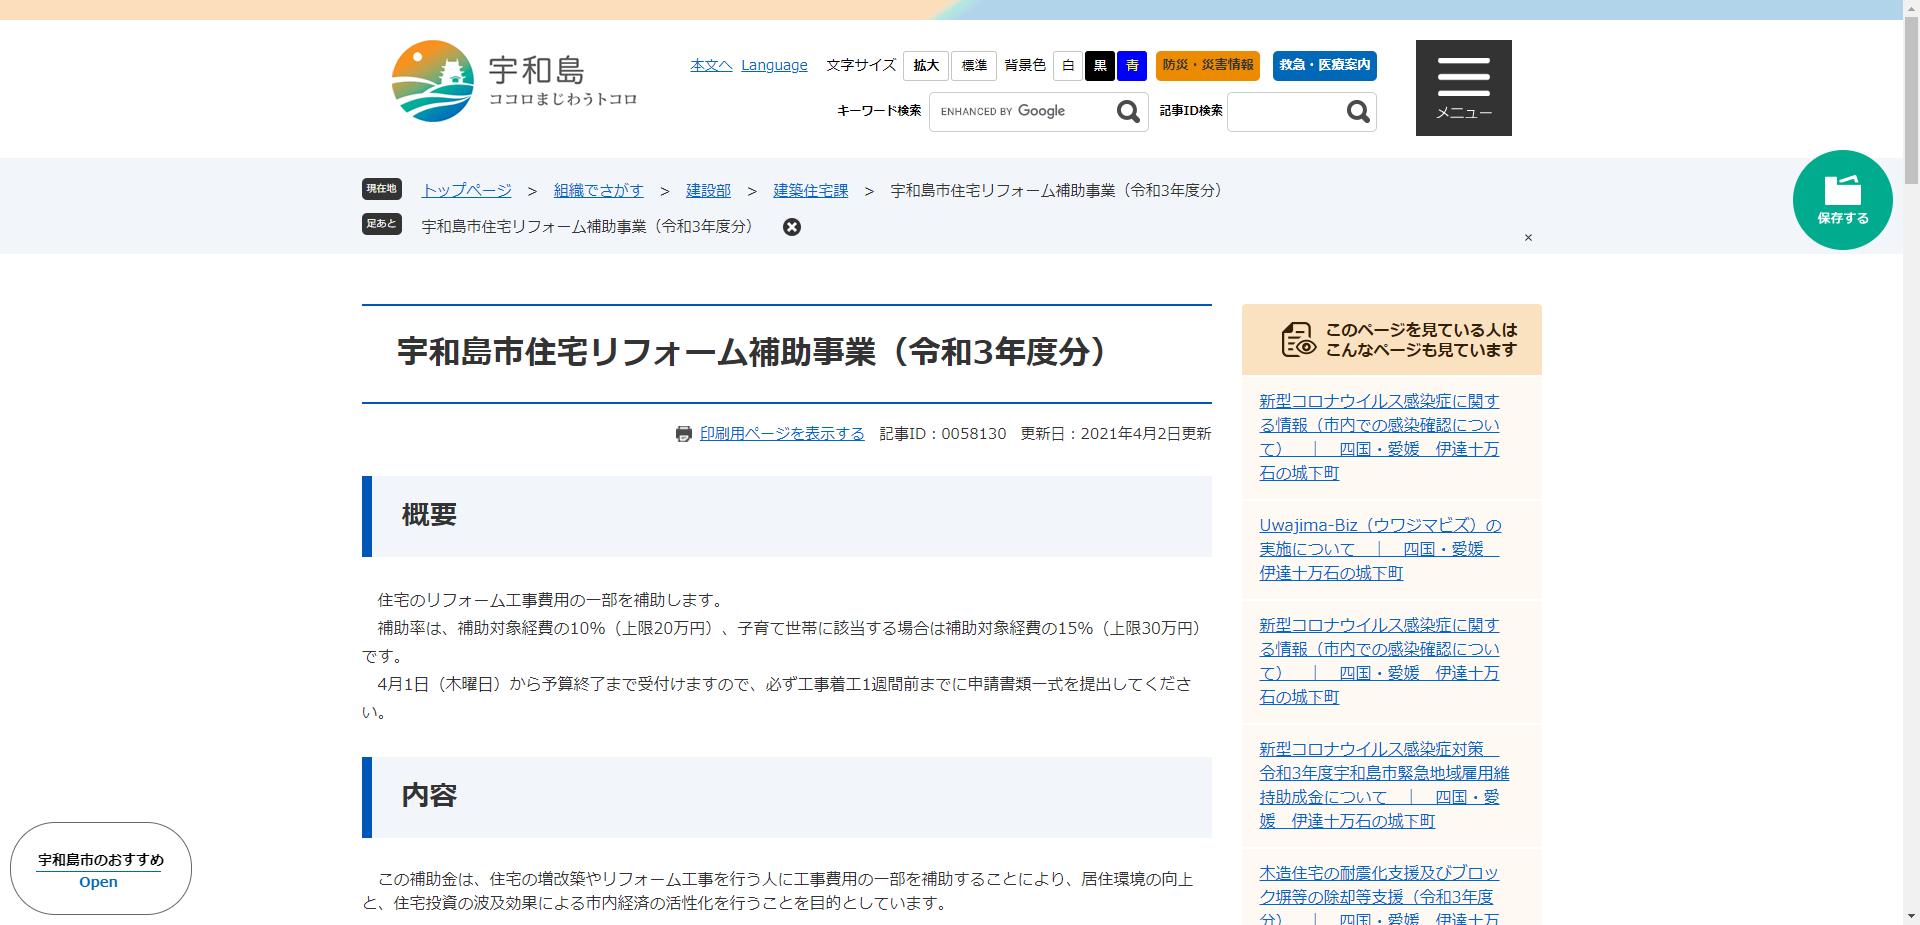
Task: Open the hamburger メニュー
Action: (1462, 88)
